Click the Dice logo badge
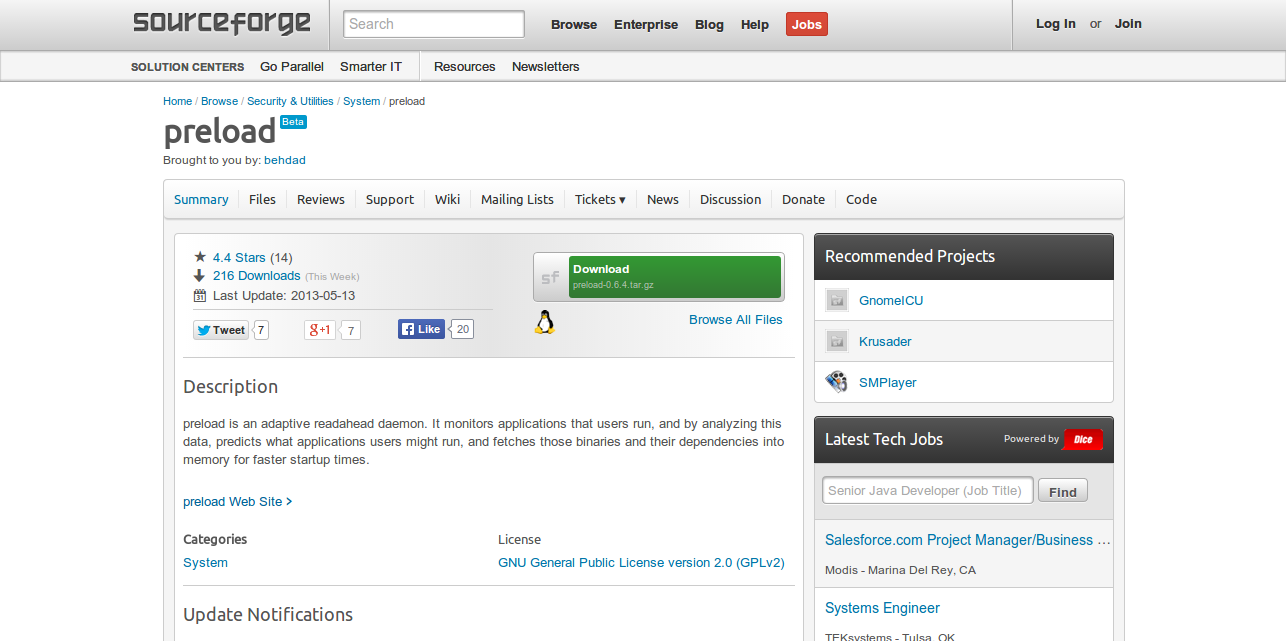Screen dimensions: 1286x641 click(1083, 439)
